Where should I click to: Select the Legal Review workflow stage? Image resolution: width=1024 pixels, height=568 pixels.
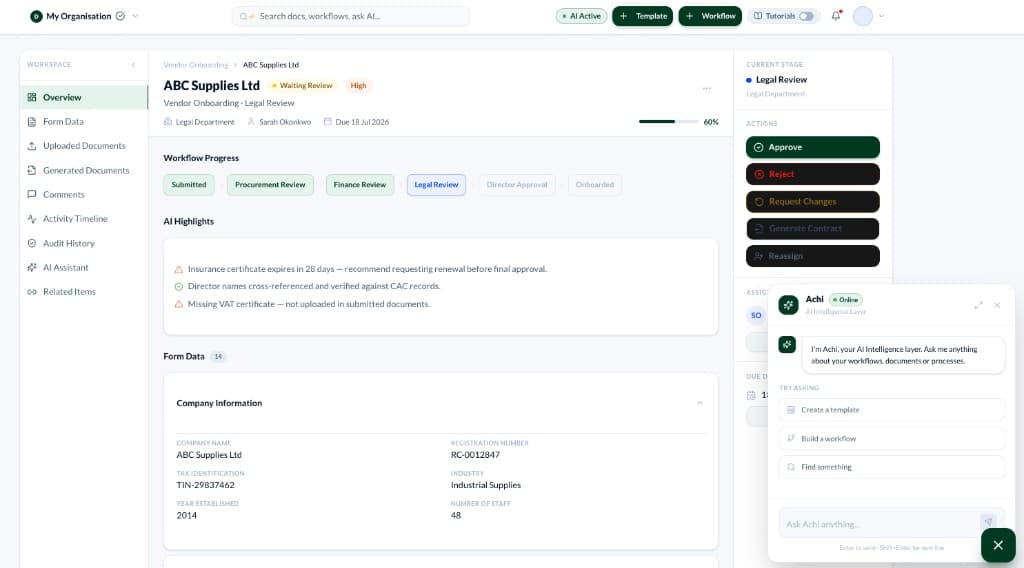tap(436, 185)
